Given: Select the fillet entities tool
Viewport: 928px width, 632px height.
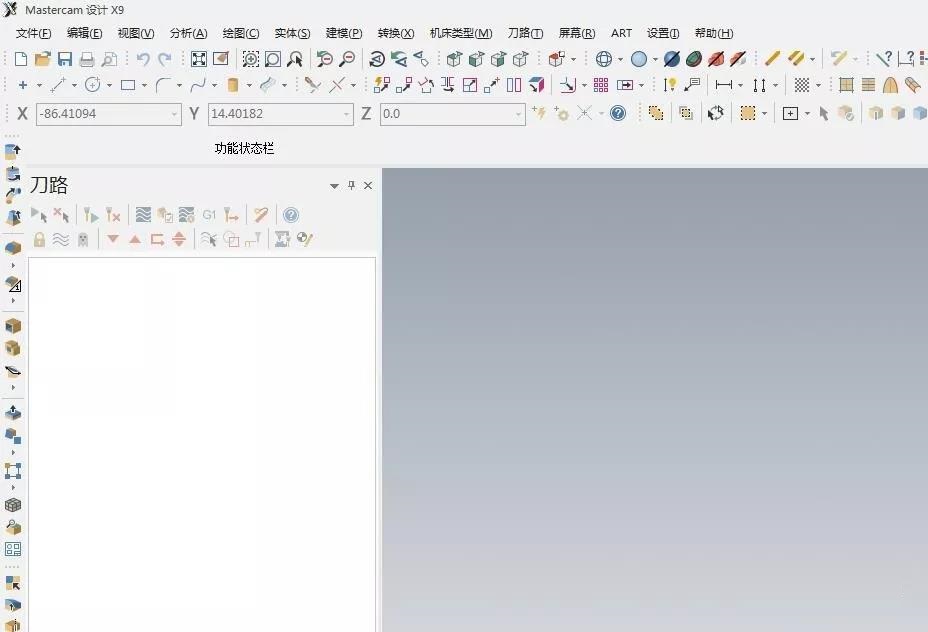Looking at the screenshot, I should 163,85.
